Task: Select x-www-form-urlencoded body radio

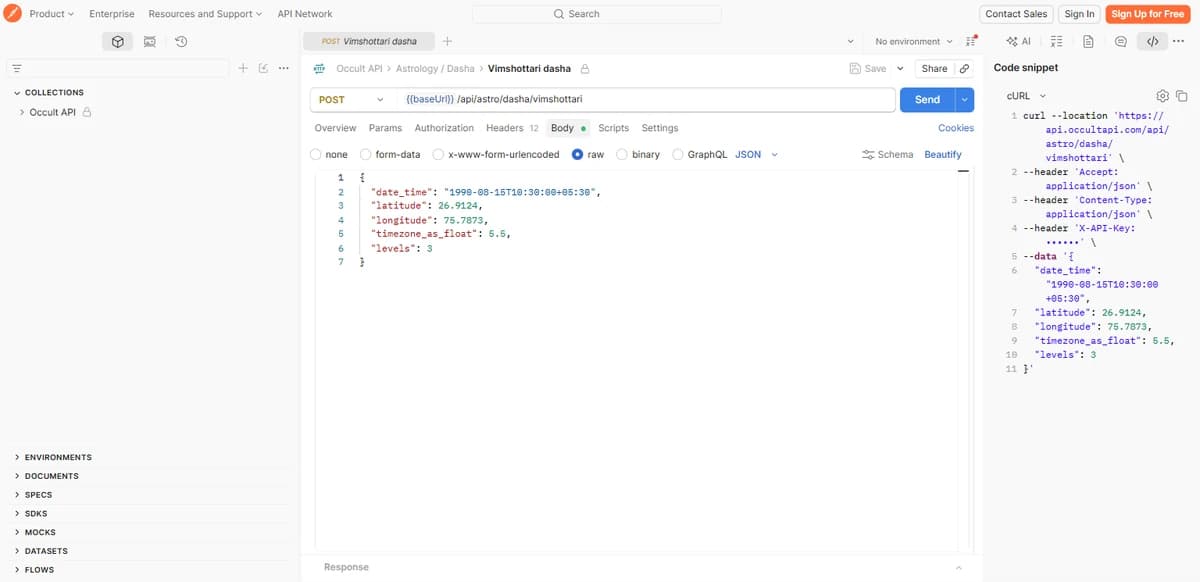Action: point(438,155)
